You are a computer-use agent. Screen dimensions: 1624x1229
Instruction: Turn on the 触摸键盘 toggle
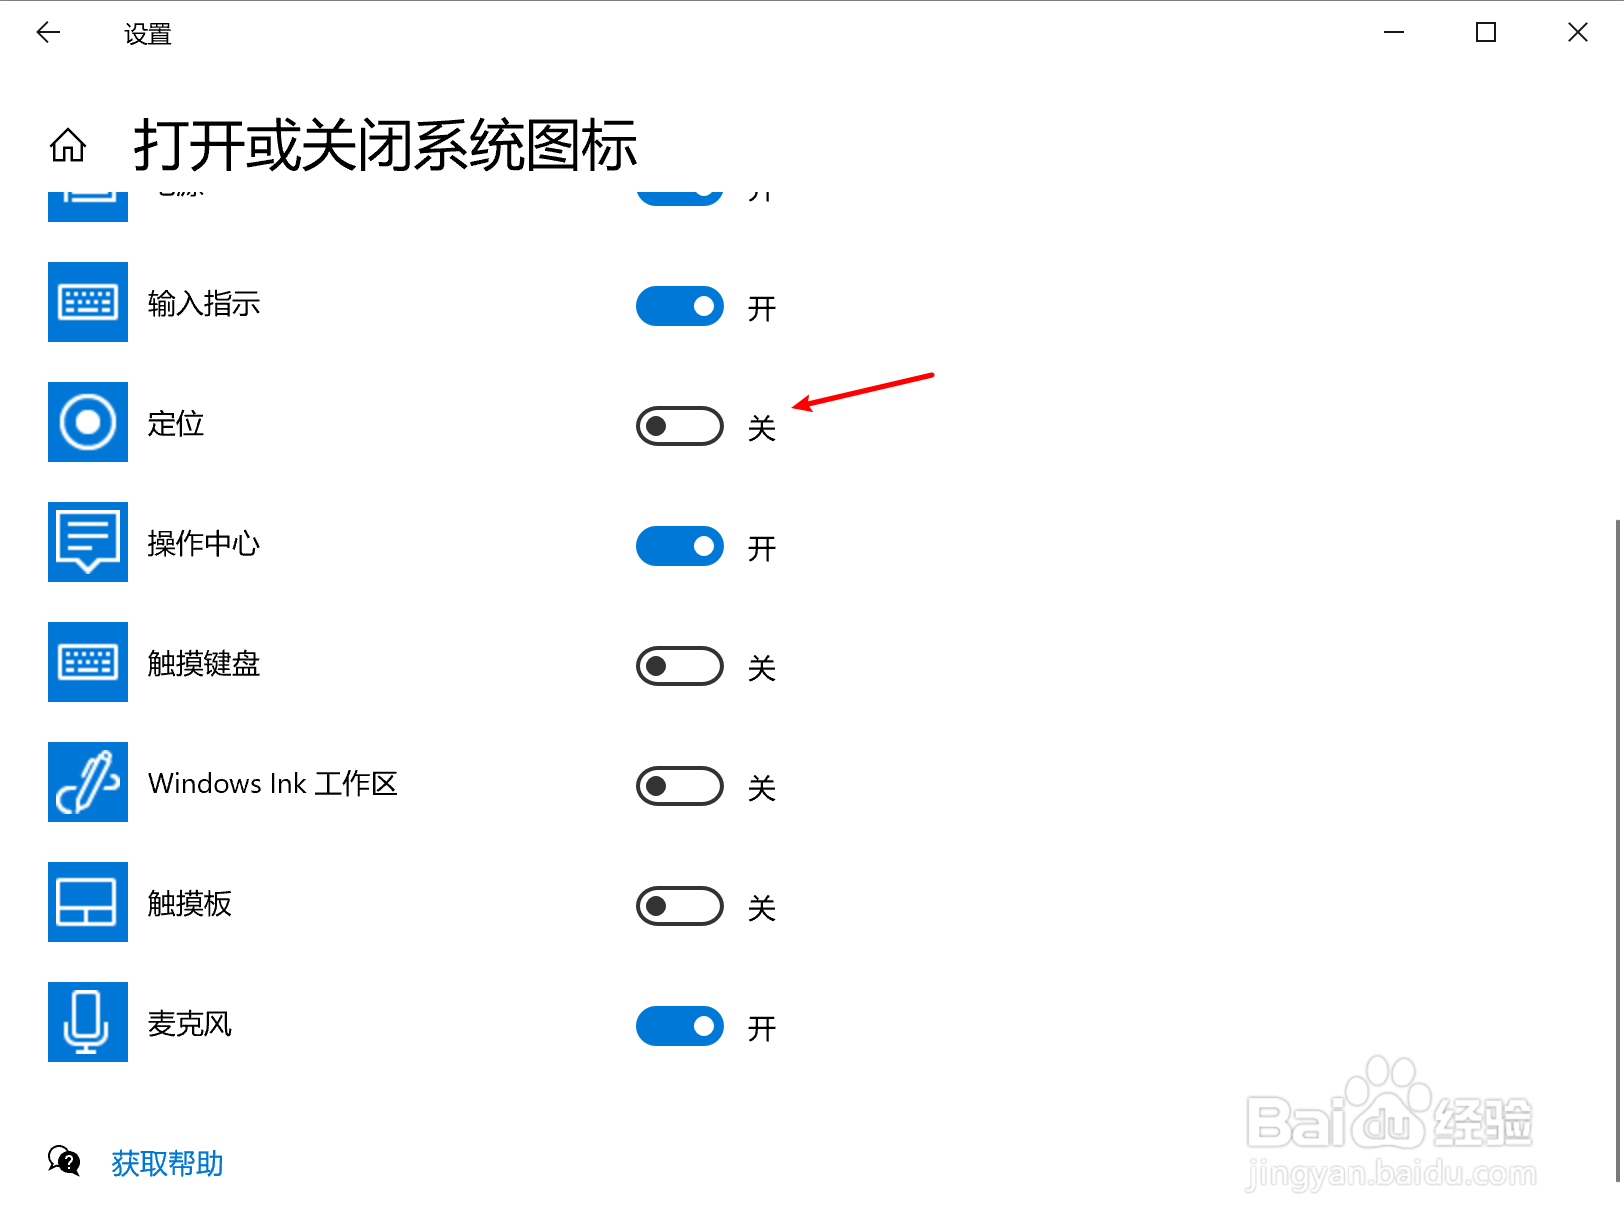(x=680, y=666)
